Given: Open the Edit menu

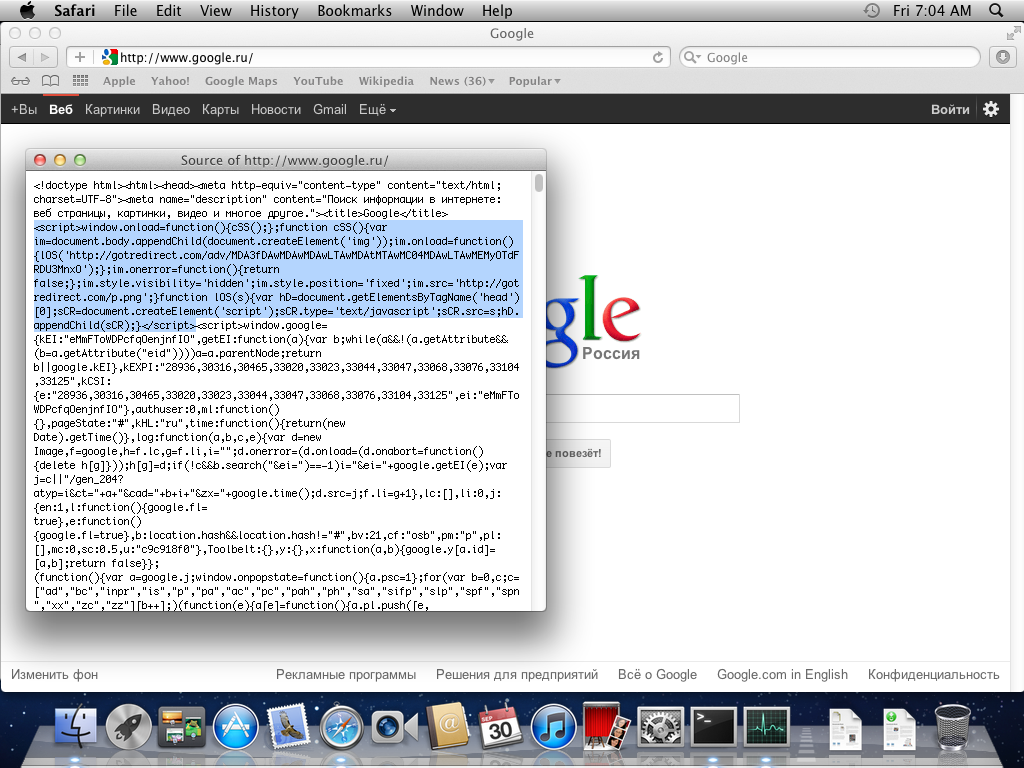Looking at the screenshot, I should 168,10.
